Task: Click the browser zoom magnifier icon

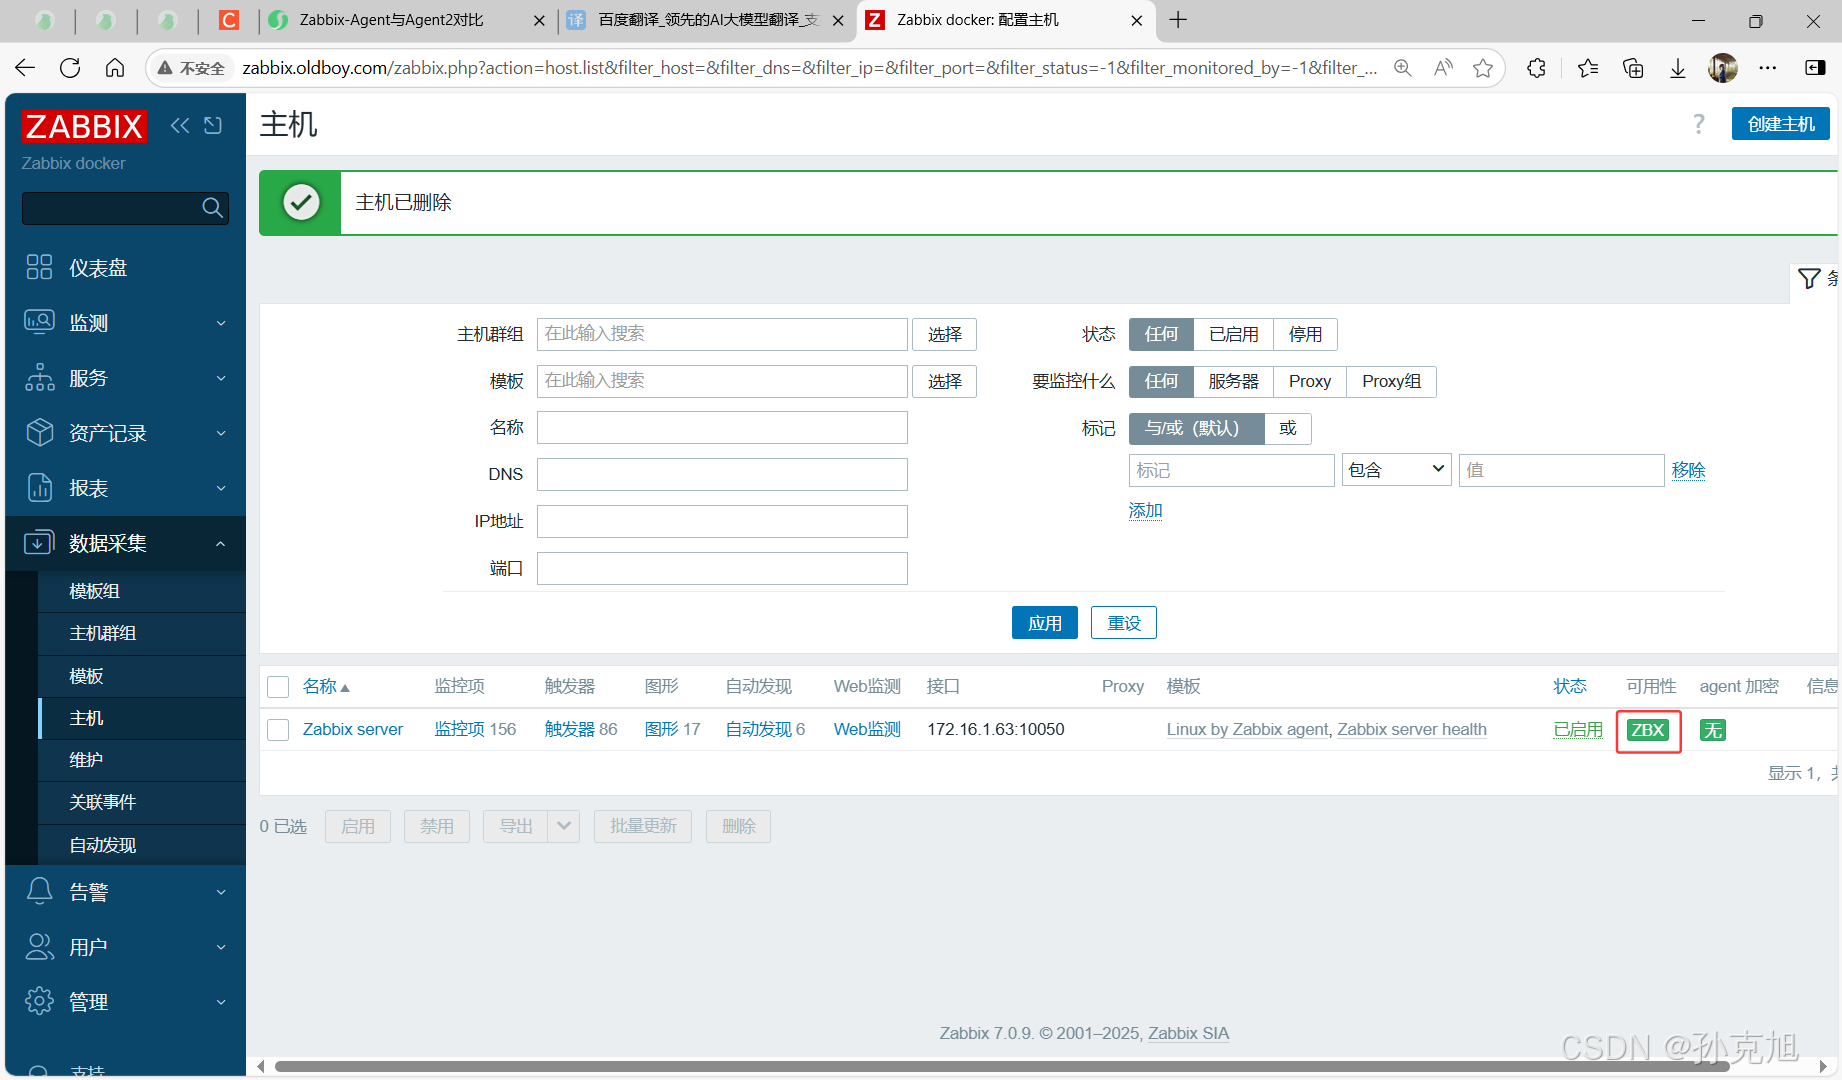Action: pyautogui.click(x=1403, y=68)
